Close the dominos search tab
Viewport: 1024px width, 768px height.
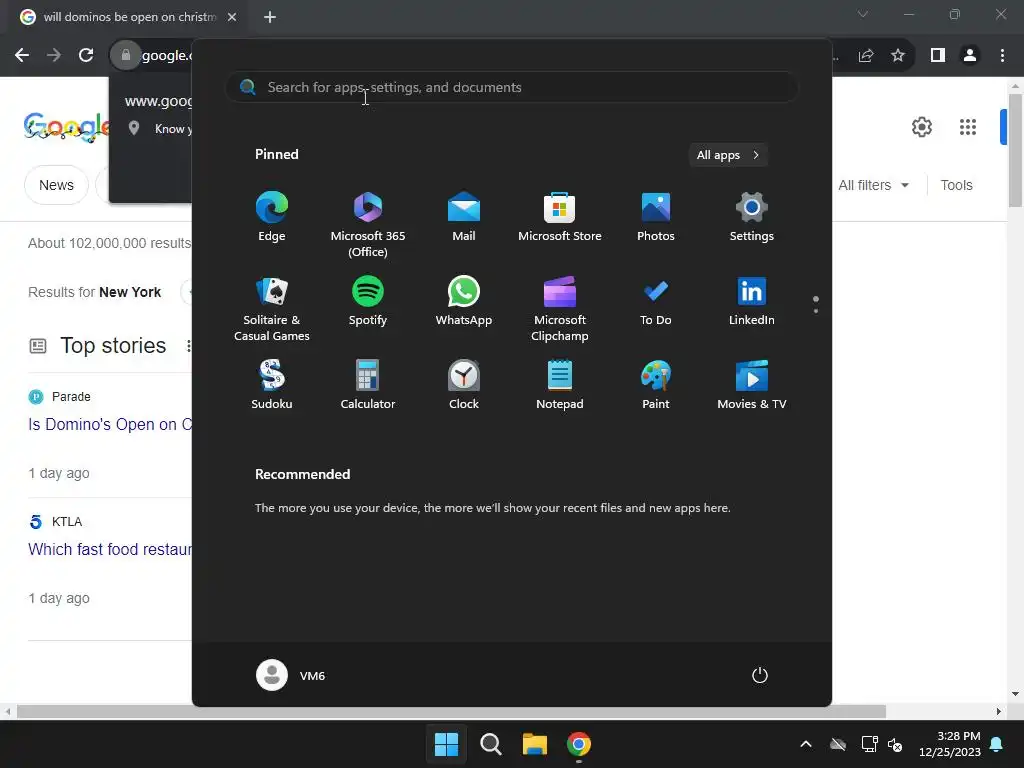(x=232, y=17)
